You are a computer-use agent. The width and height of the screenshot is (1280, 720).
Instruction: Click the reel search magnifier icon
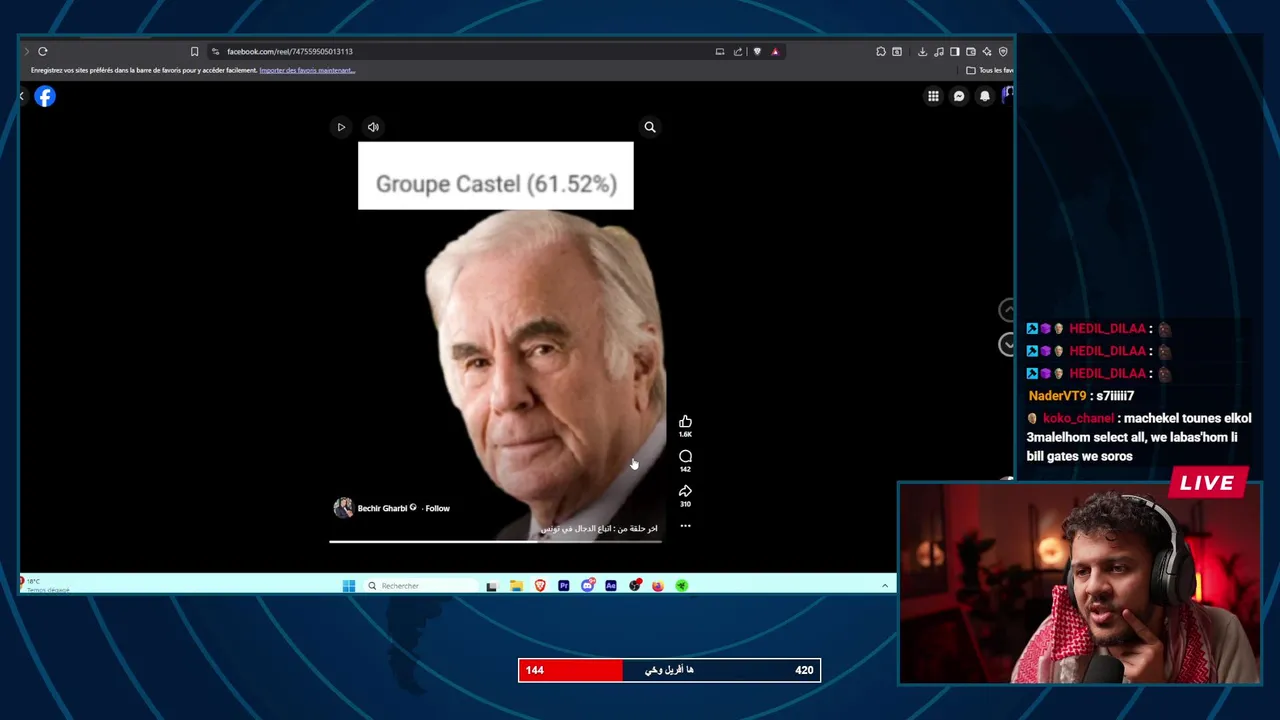(x=650, y=127)
